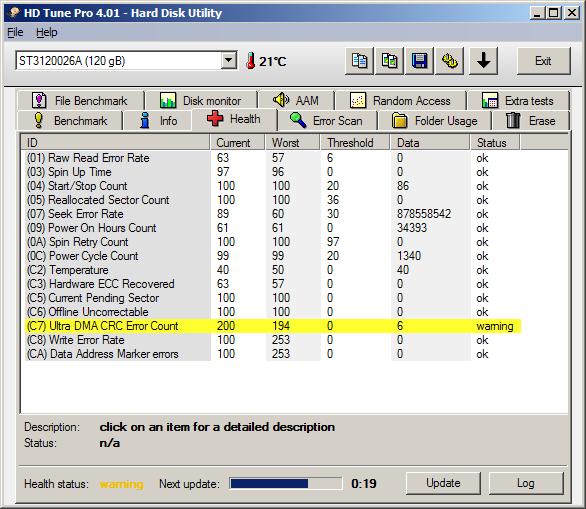Open the File menu
The height and width of the screenshot is (509, 586).
click(x=15, y=33)
